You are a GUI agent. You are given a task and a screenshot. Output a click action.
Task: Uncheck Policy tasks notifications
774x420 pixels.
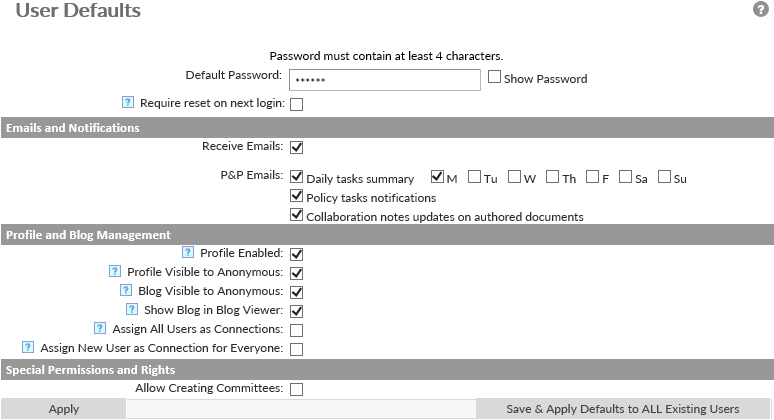click(297, 197)
